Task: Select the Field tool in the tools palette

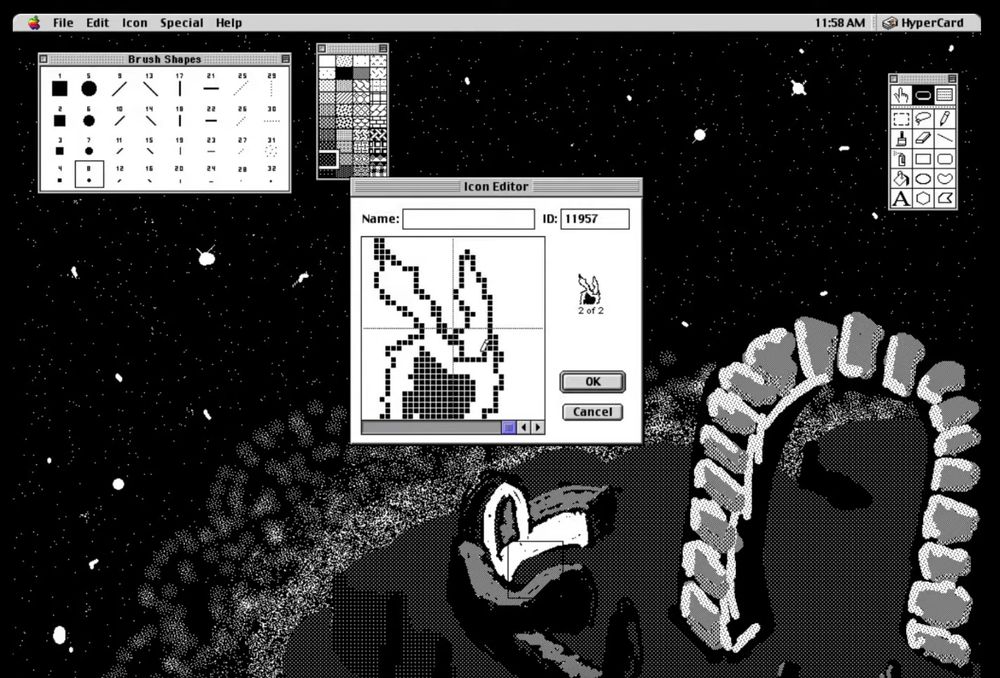Action: (945, 95)
